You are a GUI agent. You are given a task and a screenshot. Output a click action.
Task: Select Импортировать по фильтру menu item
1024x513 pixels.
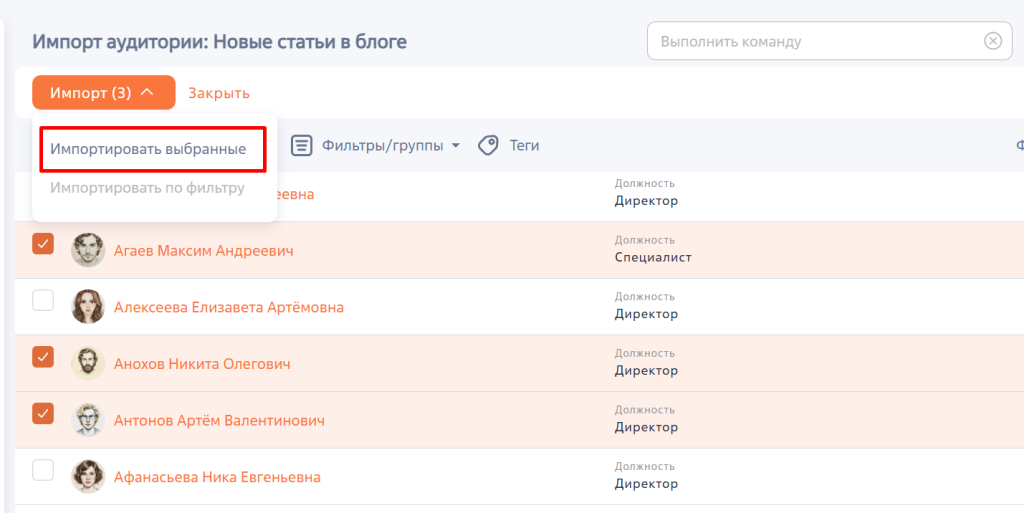(x=148, y=188)
